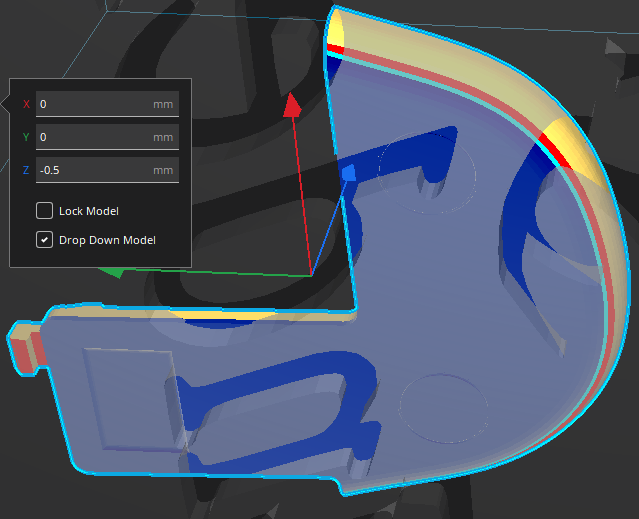The image size is (639, 519).
Task: Focus the X position input field
Action: tap(107, 104)
